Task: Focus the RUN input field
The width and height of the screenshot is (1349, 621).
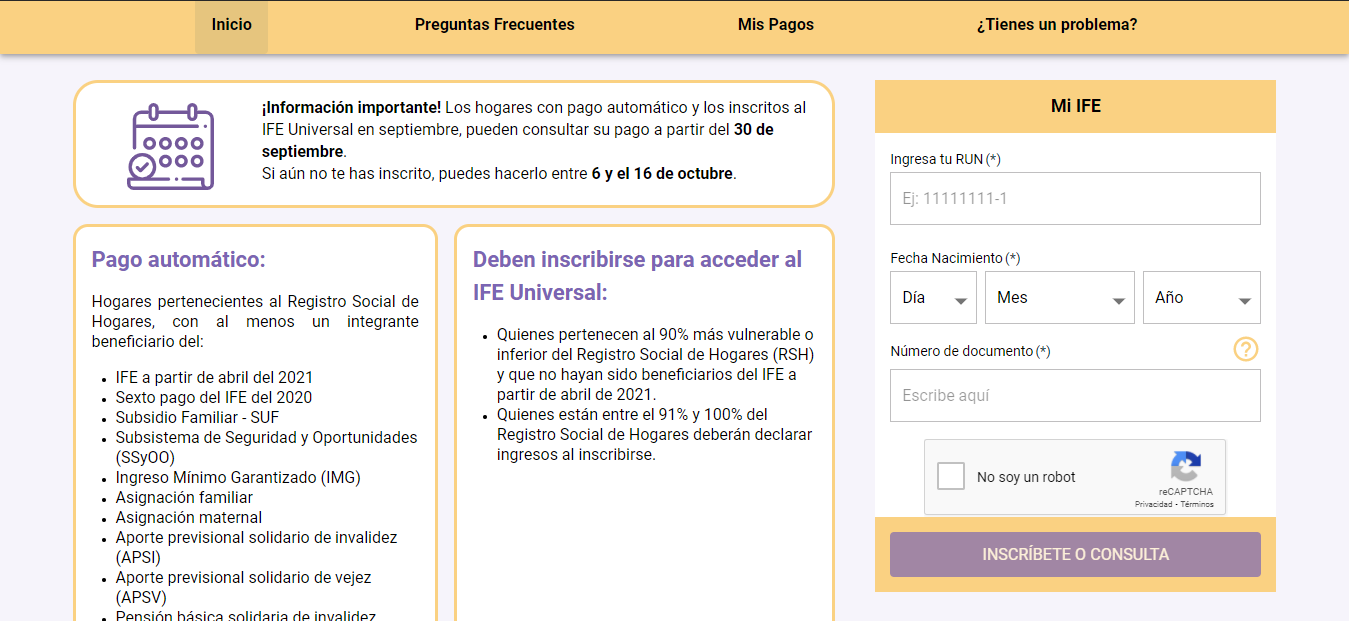Action: (1075, 199)
